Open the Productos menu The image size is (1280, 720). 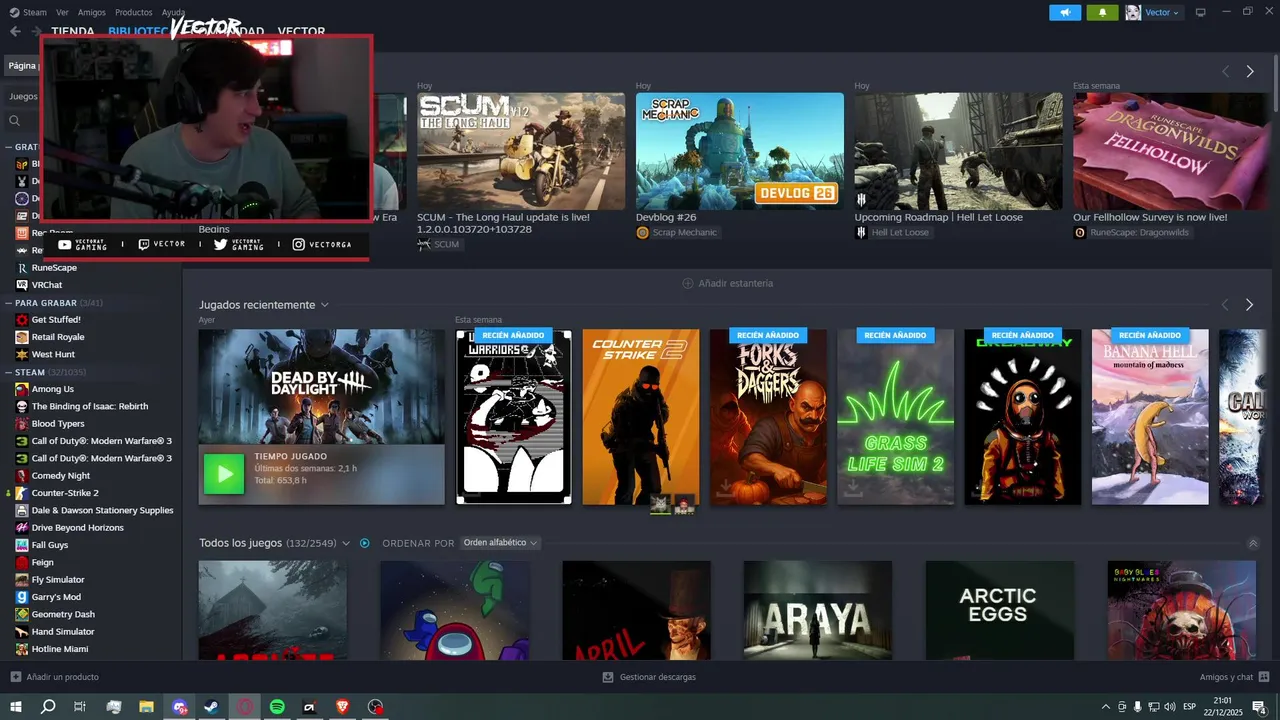pos(133,12)
